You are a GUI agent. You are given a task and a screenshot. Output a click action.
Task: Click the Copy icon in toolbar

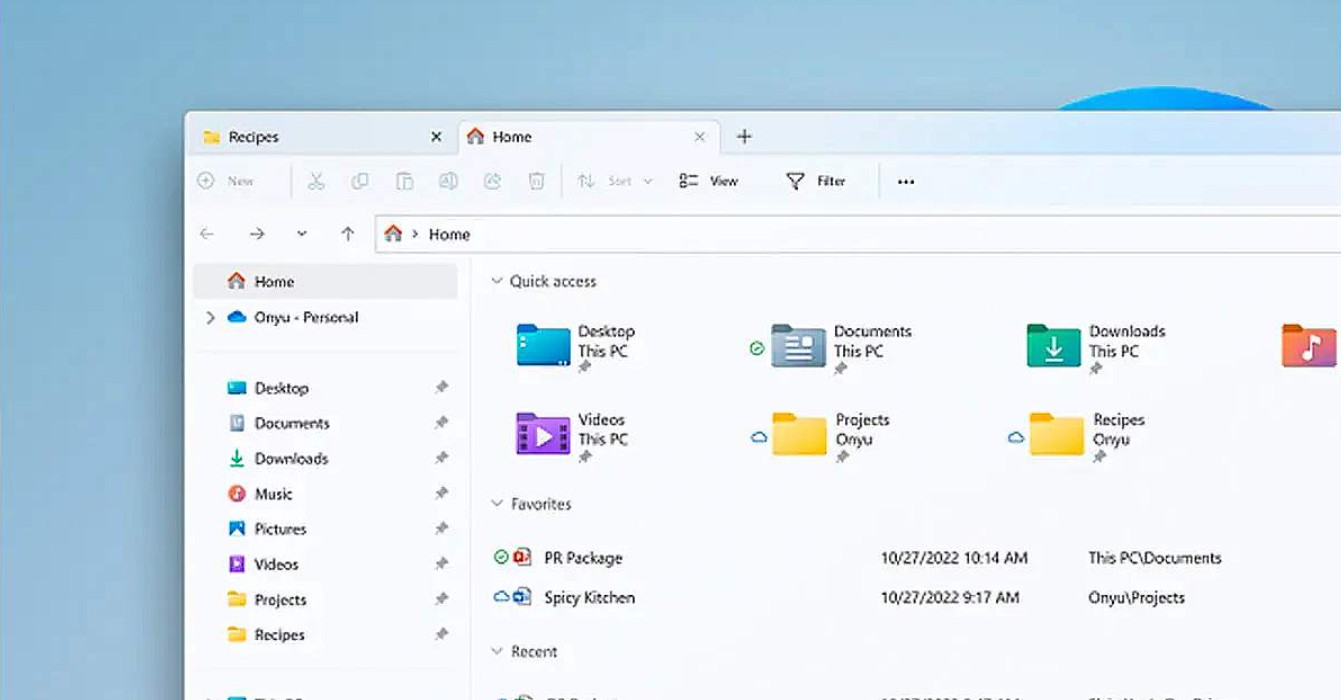(x=360, y=181)
